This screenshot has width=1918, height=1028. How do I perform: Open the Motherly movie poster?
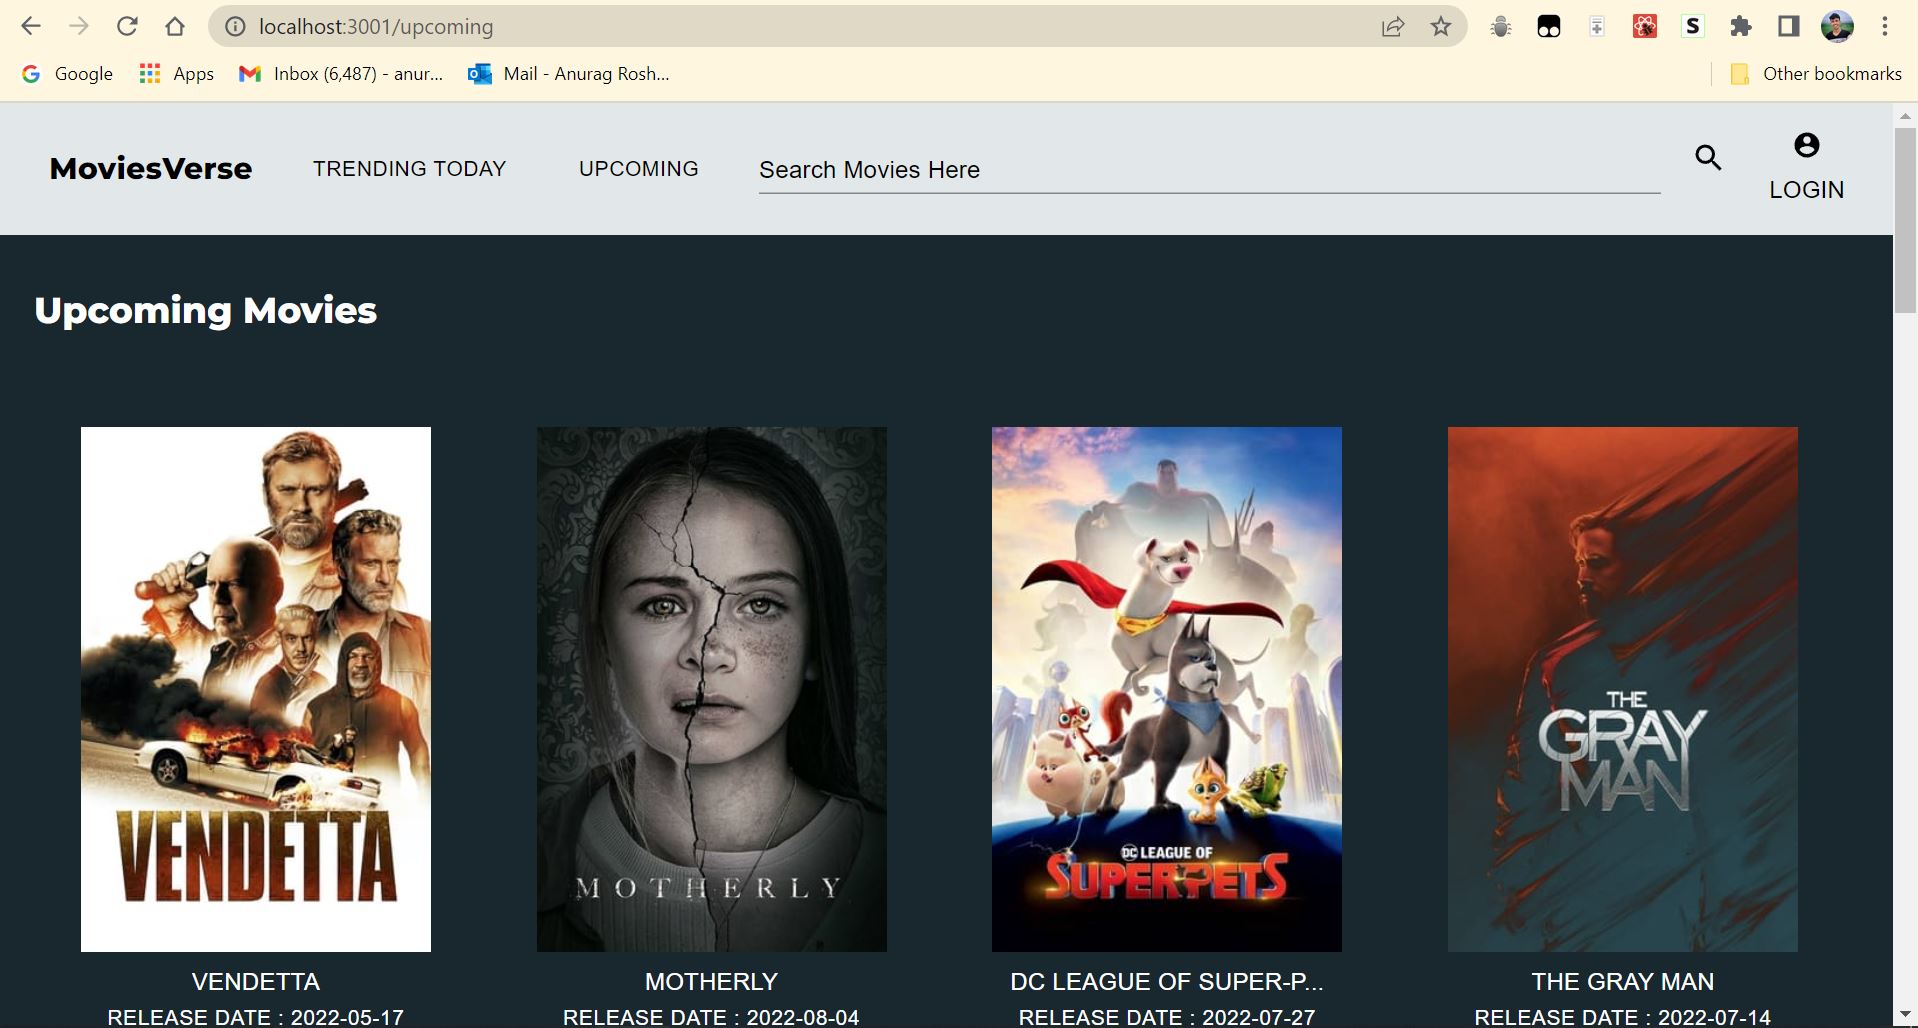click(711, 689)
